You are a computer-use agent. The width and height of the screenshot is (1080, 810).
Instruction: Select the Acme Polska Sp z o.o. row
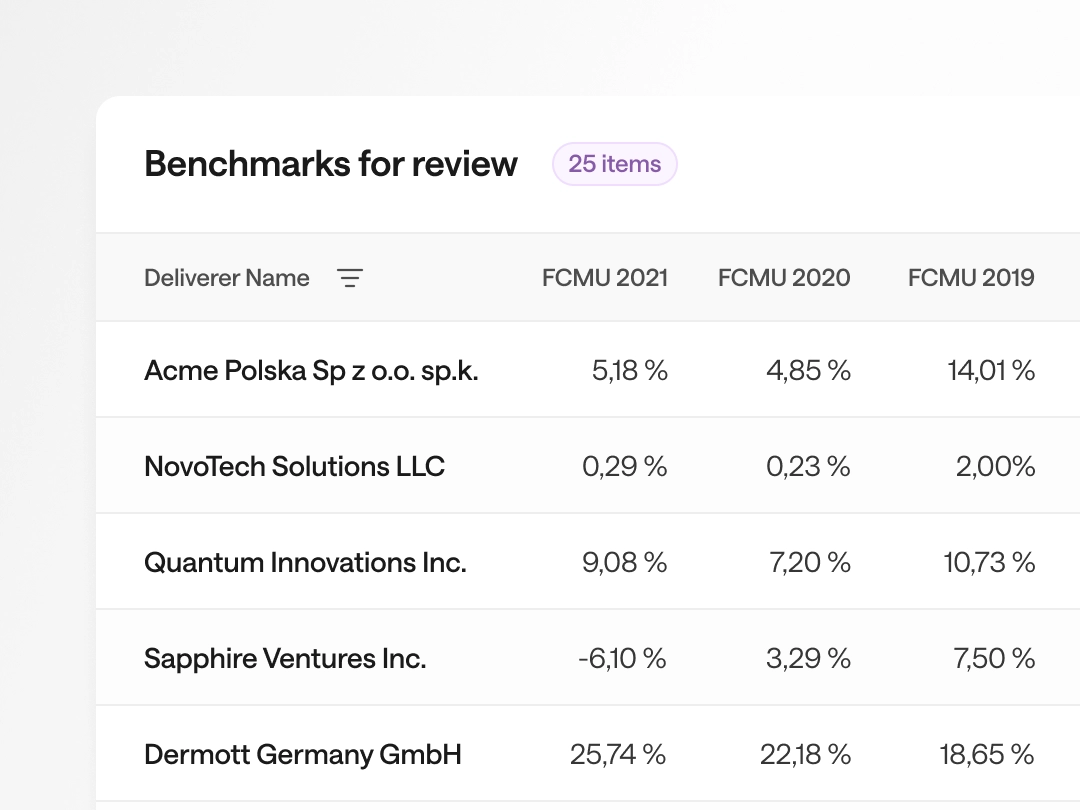click(x=311, y=370)
